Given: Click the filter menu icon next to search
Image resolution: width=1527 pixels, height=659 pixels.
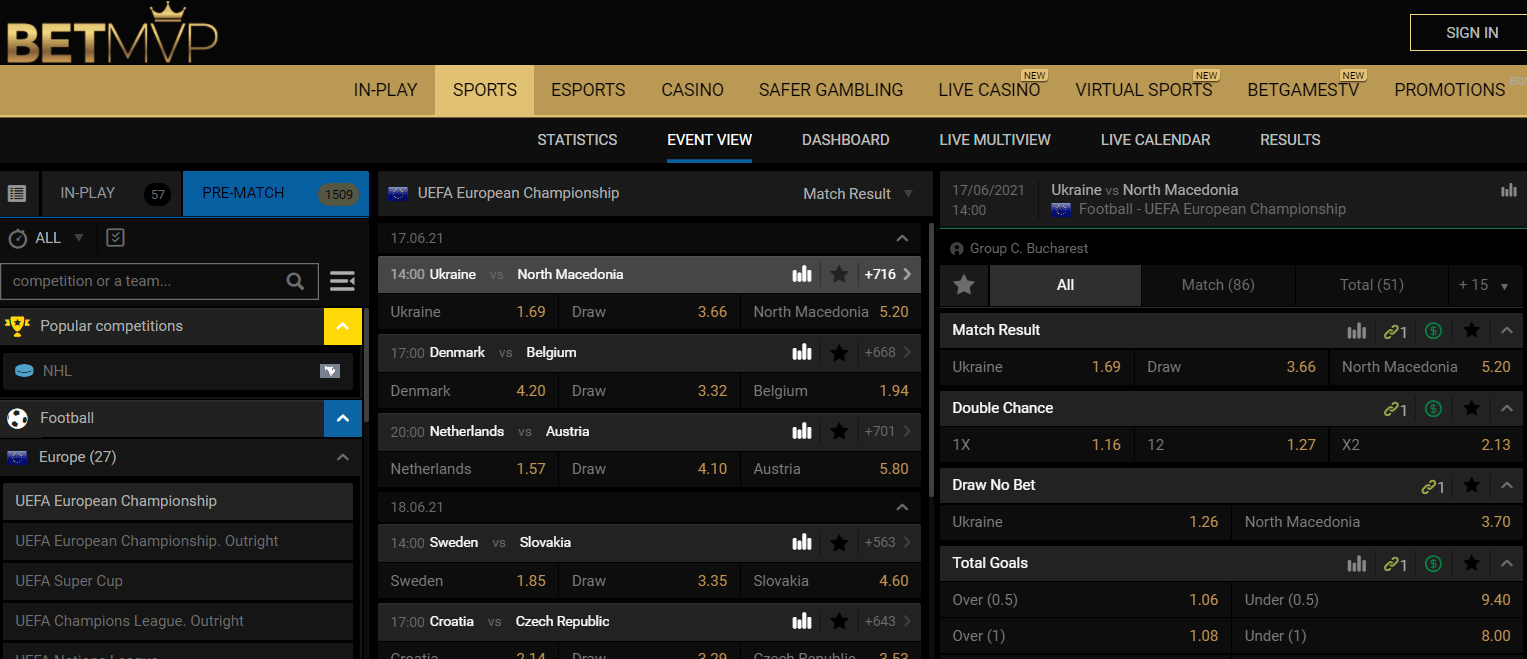Looking at the screenshot, I should [342, 282].
